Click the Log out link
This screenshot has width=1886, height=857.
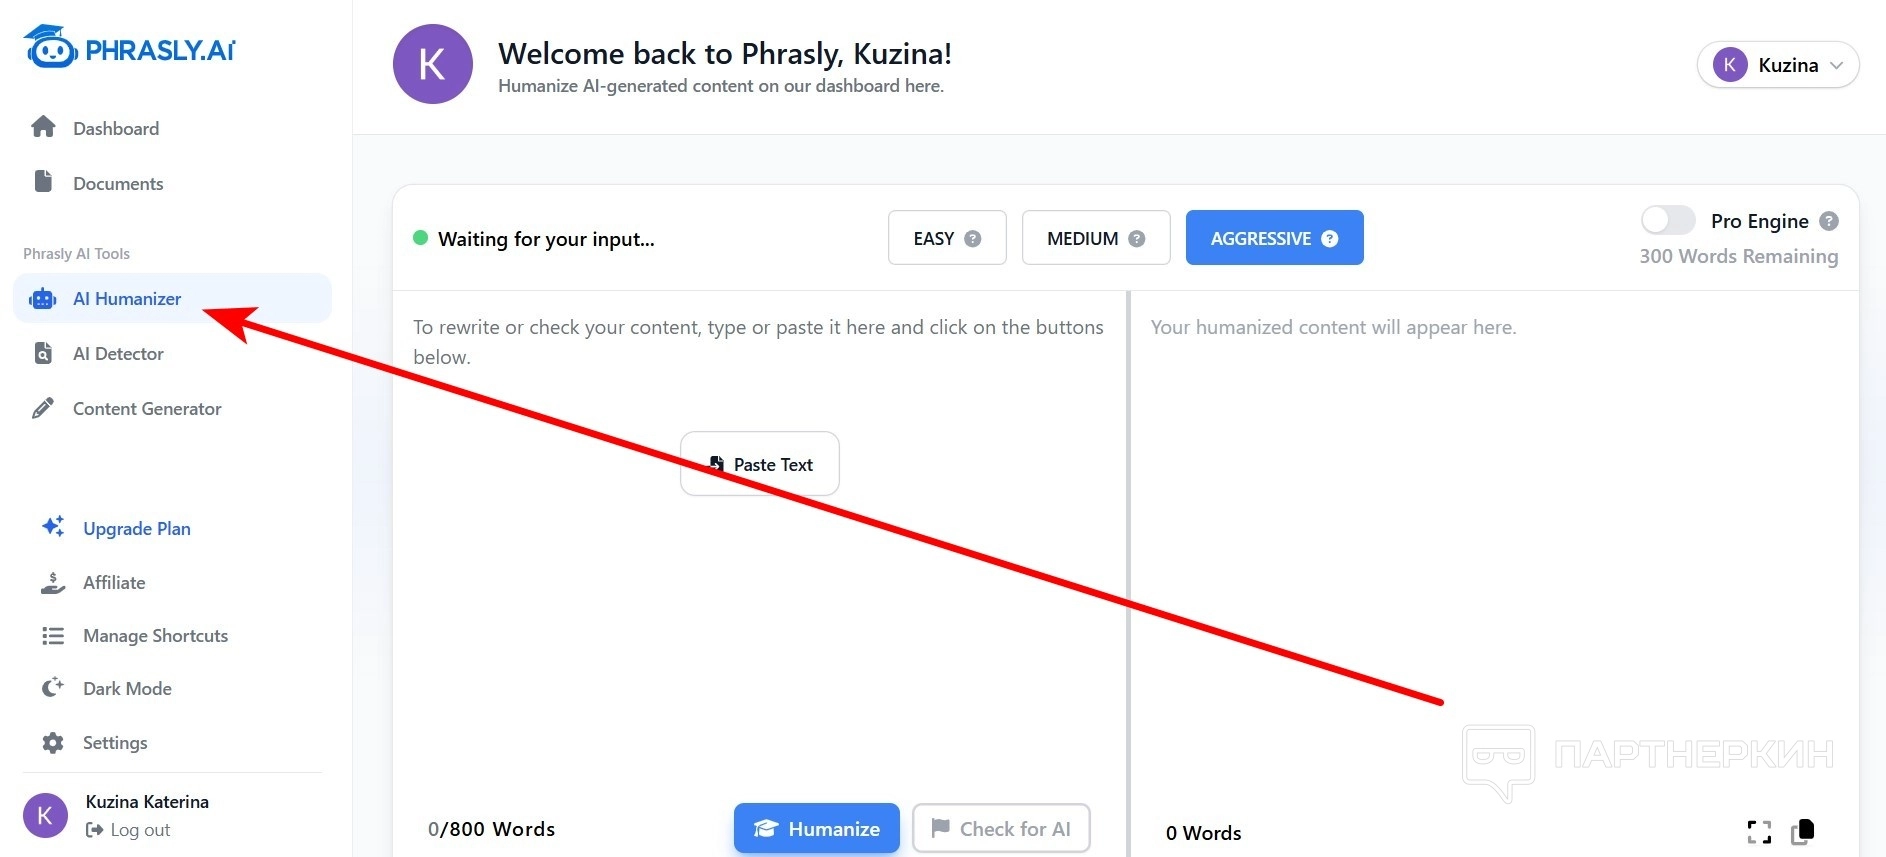pyautogui.click(x=139, y=830)
